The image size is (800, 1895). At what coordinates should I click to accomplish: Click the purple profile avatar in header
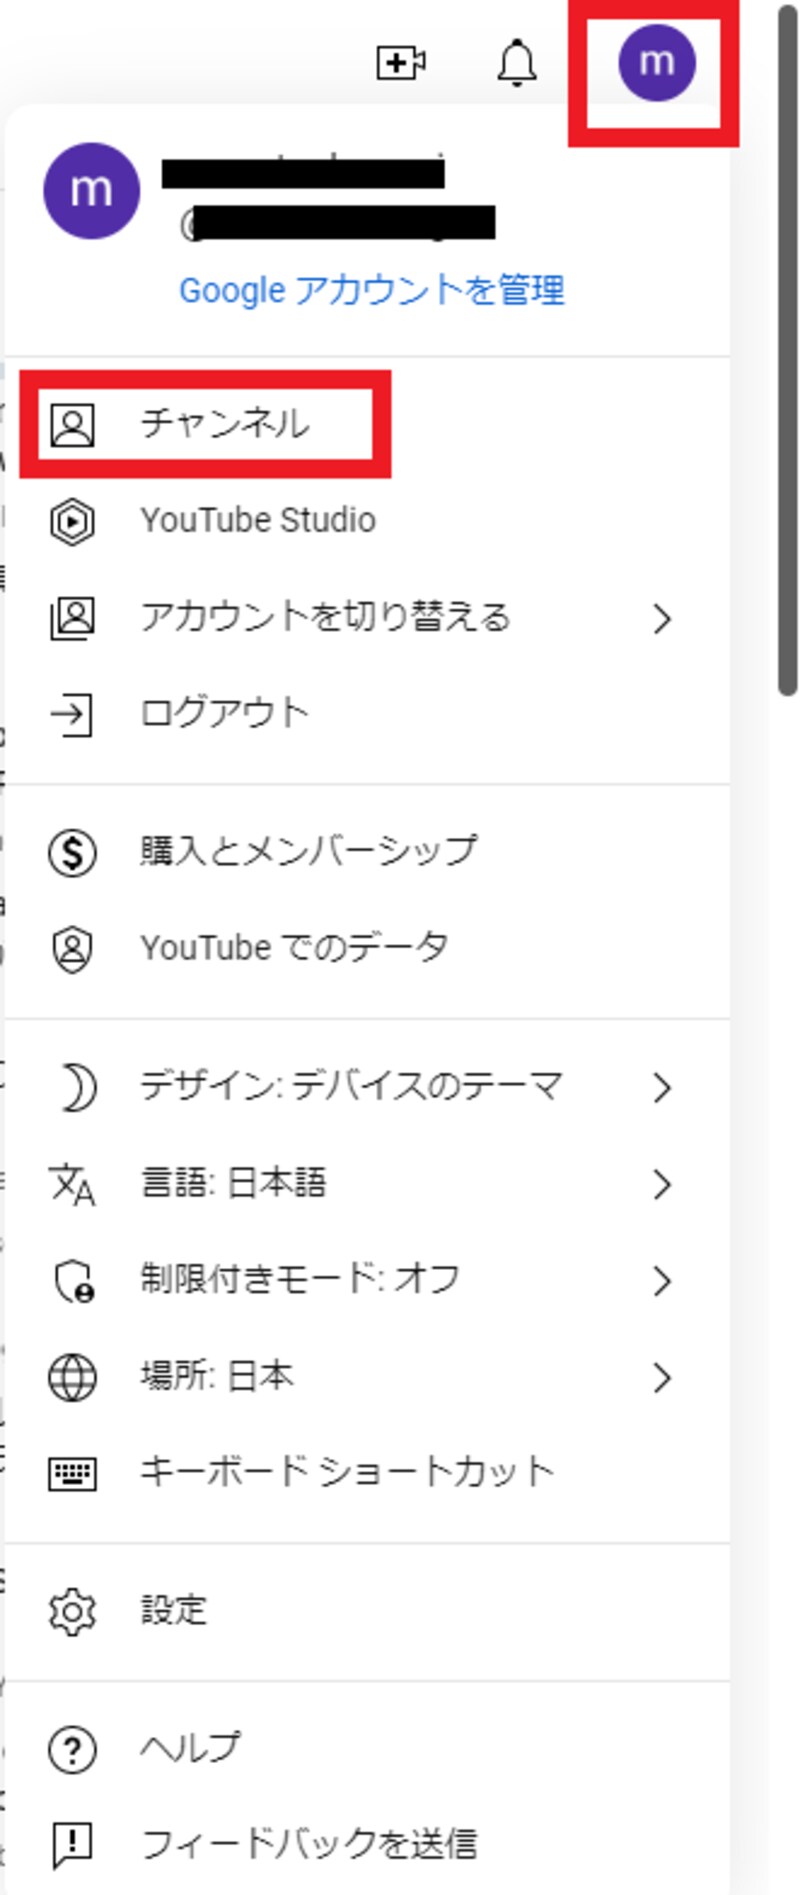point(657,63)
